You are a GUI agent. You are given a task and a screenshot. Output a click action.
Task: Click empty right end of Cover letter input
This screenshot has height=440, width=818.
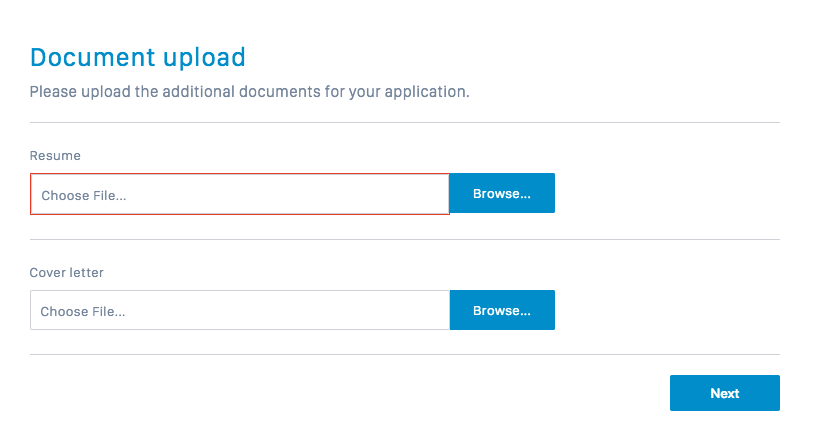click(x=420, y=310)
